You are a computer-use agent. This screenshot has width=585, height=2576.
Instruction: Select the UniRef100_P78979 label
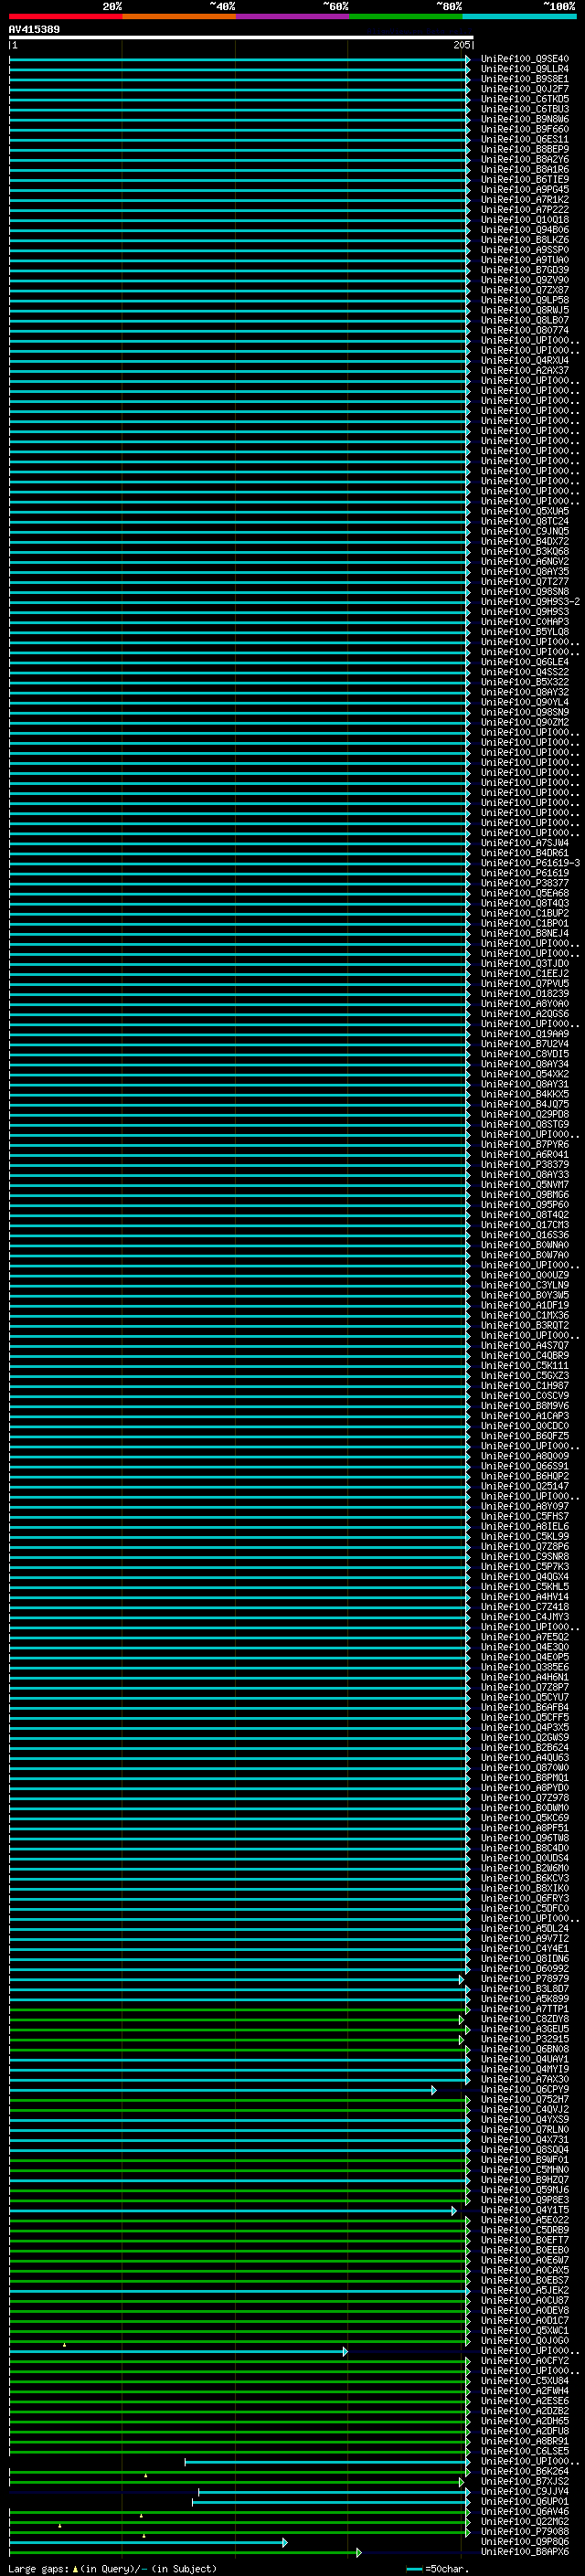524,1978
